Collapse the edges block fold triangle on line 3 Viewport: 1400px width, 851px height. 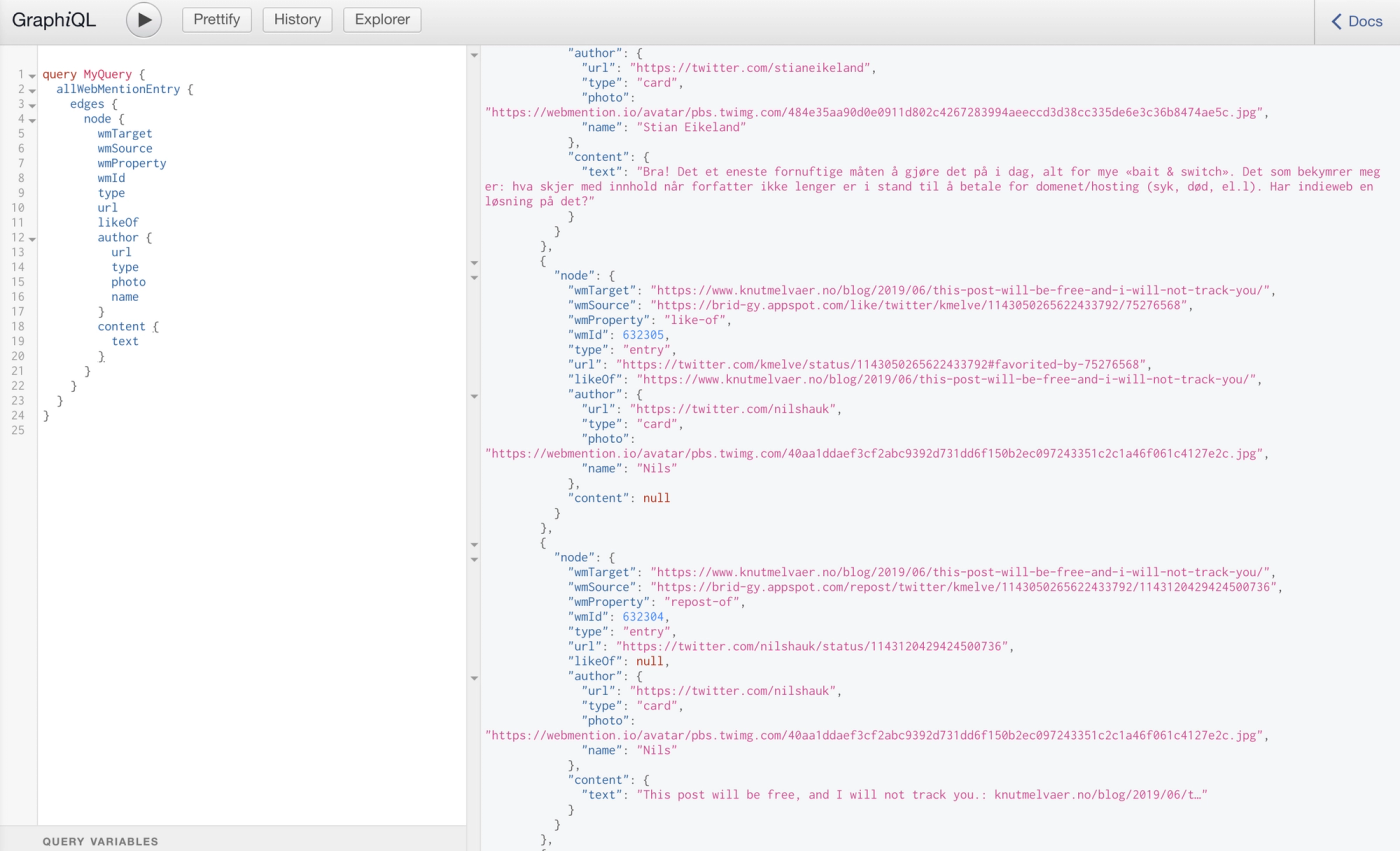coord(31,103)
